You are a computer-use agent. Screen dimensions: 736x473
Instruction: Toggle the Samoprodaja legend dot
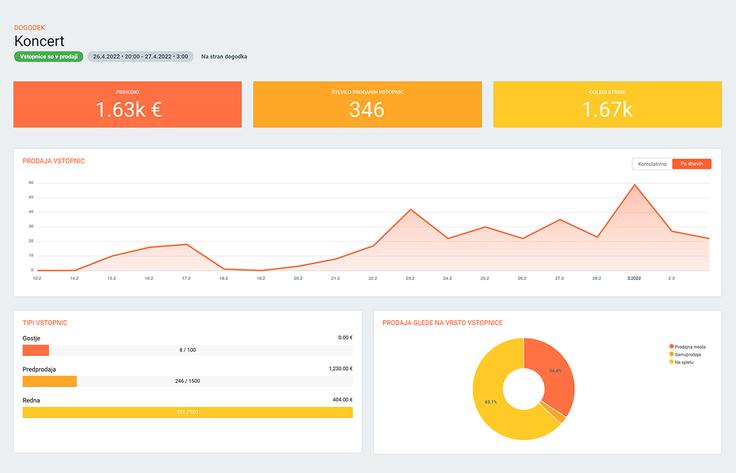pos(670,354)
